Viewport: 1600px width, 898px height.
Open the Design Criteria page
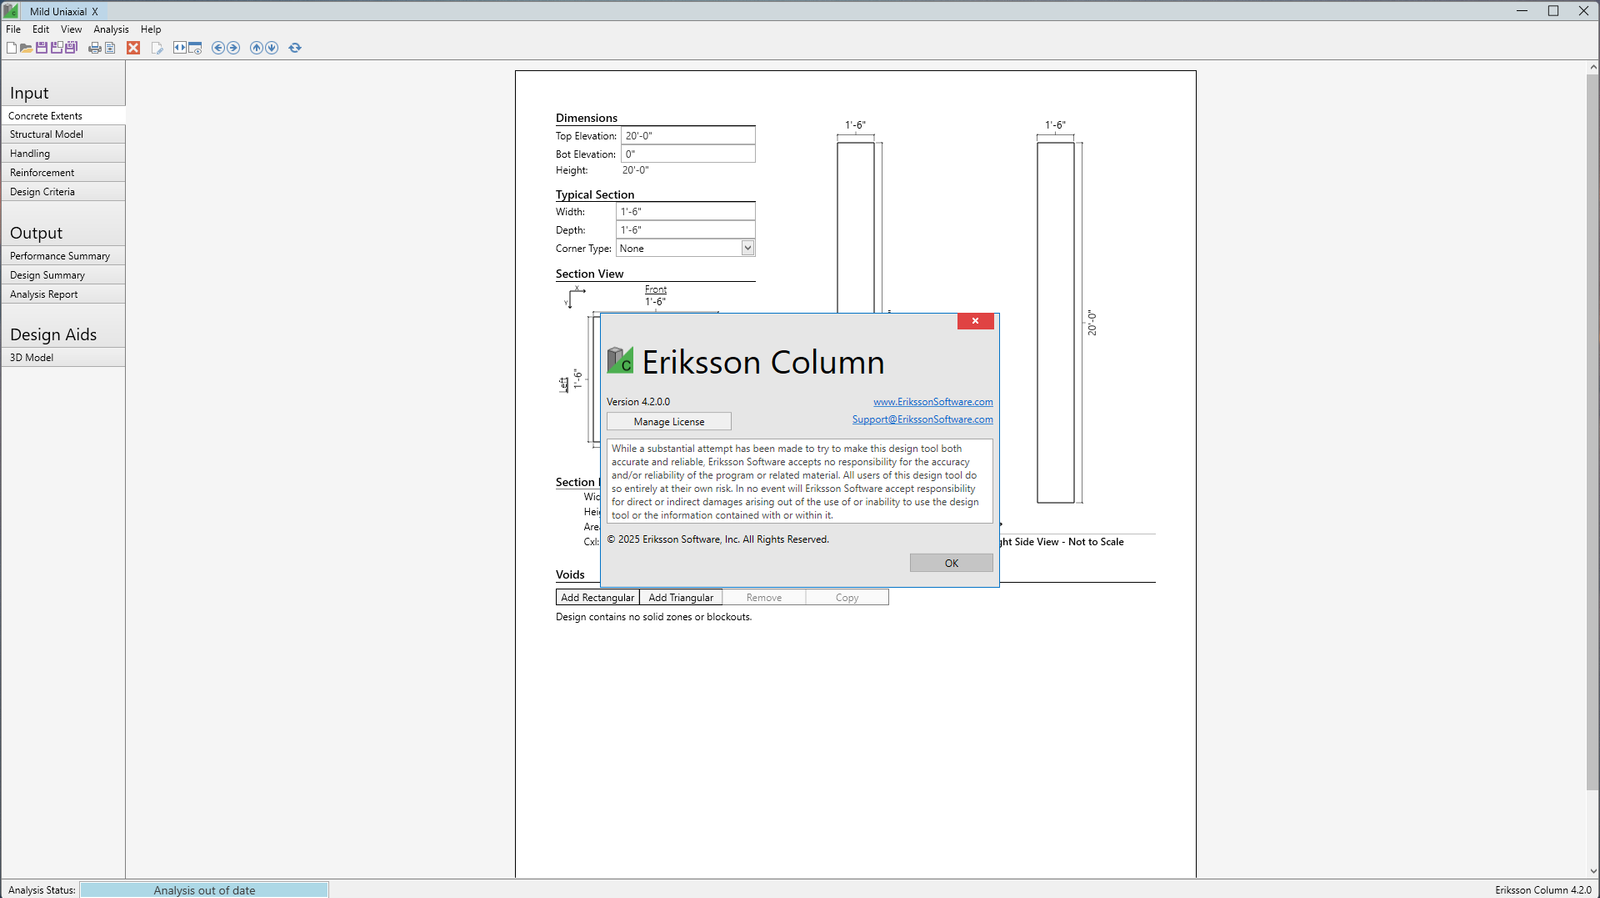(x=63, y=191)
